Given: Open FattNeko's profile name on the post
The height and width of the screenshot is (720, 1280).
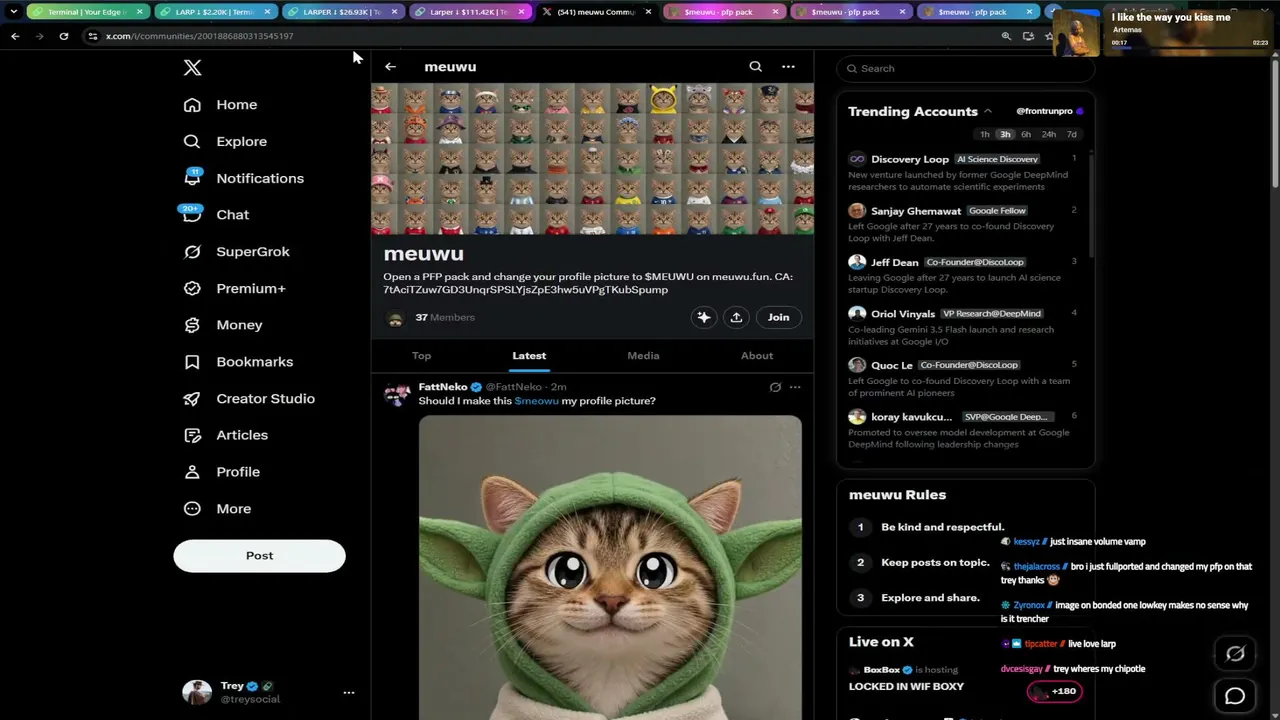Looking at the screenshot, I should click(443, 387).
